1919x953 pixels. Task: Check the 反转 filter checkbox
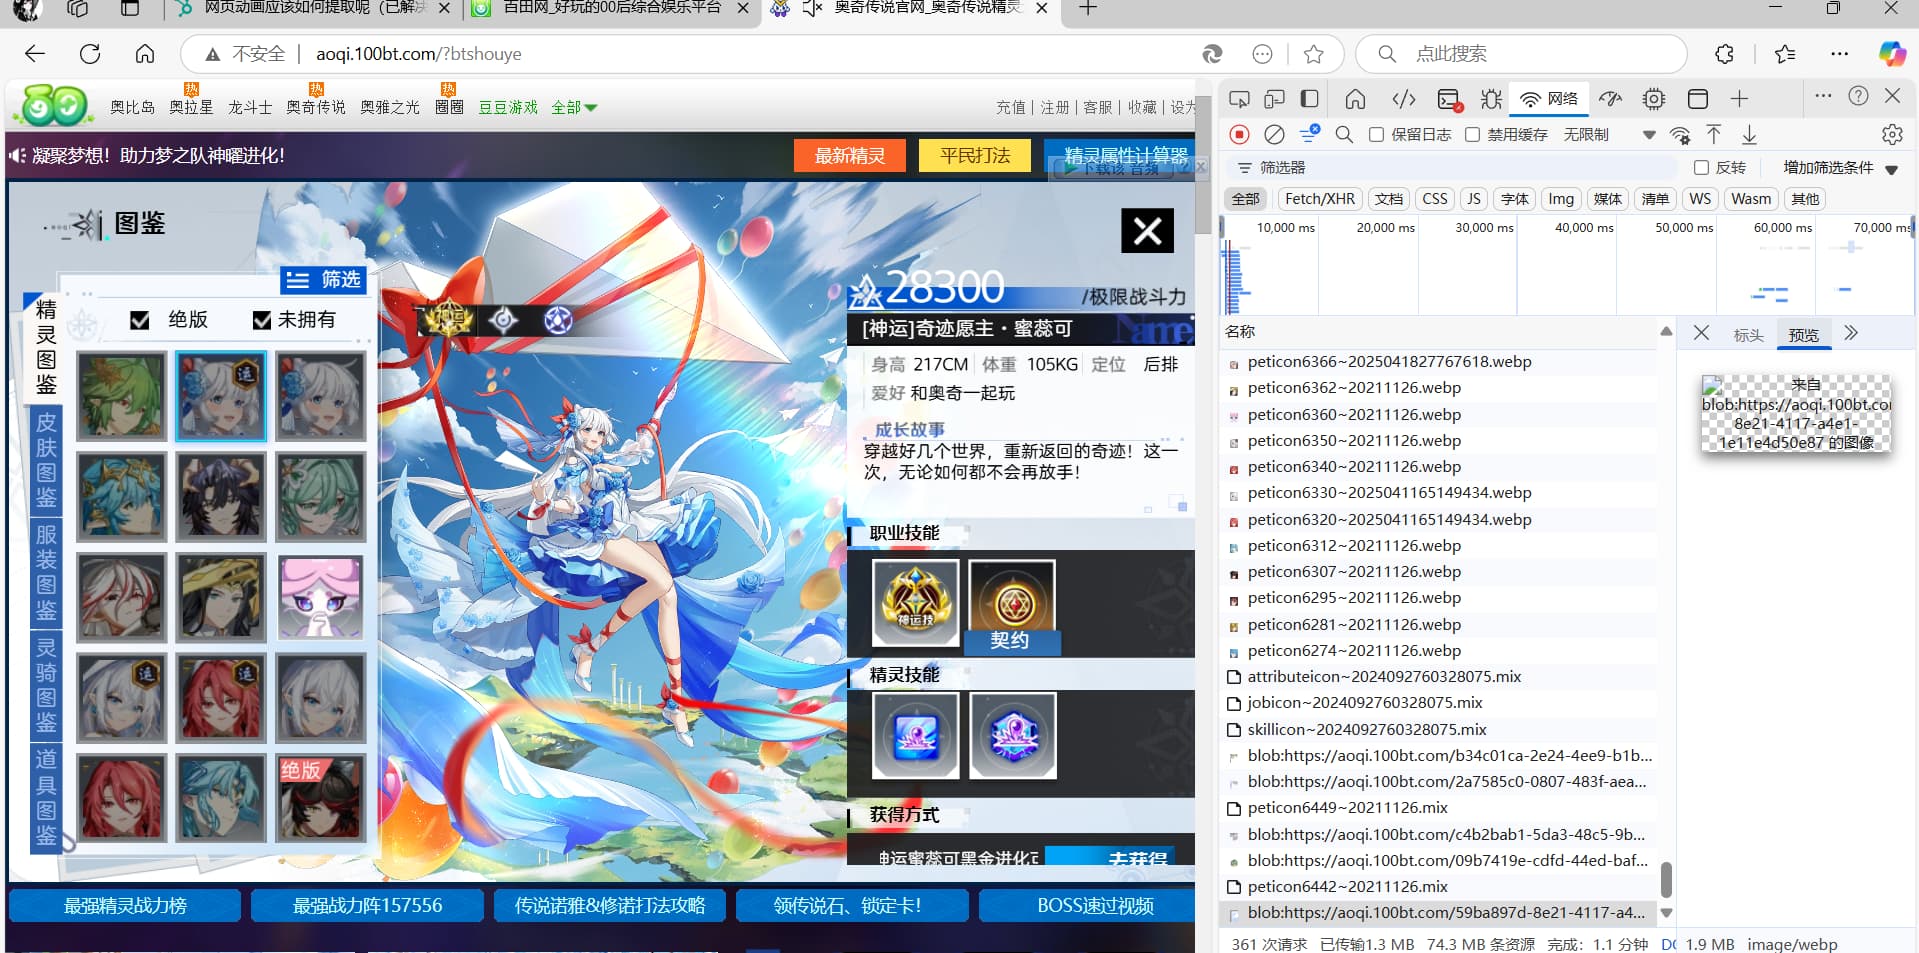(x=1701, y=167)
